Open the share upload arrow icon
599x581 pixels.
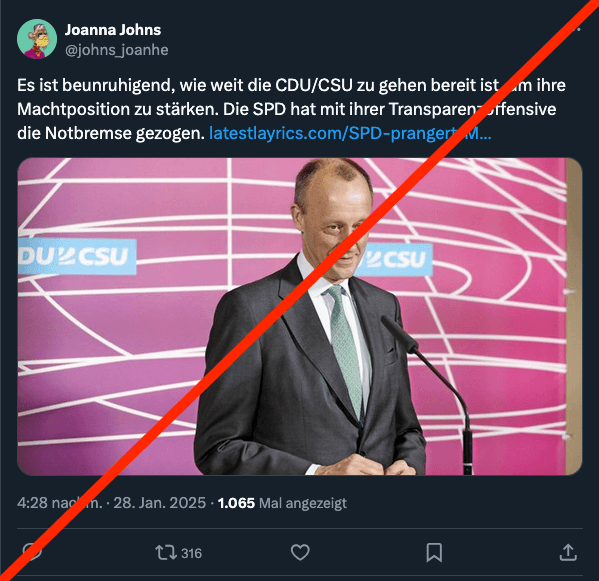coord(568,552)
